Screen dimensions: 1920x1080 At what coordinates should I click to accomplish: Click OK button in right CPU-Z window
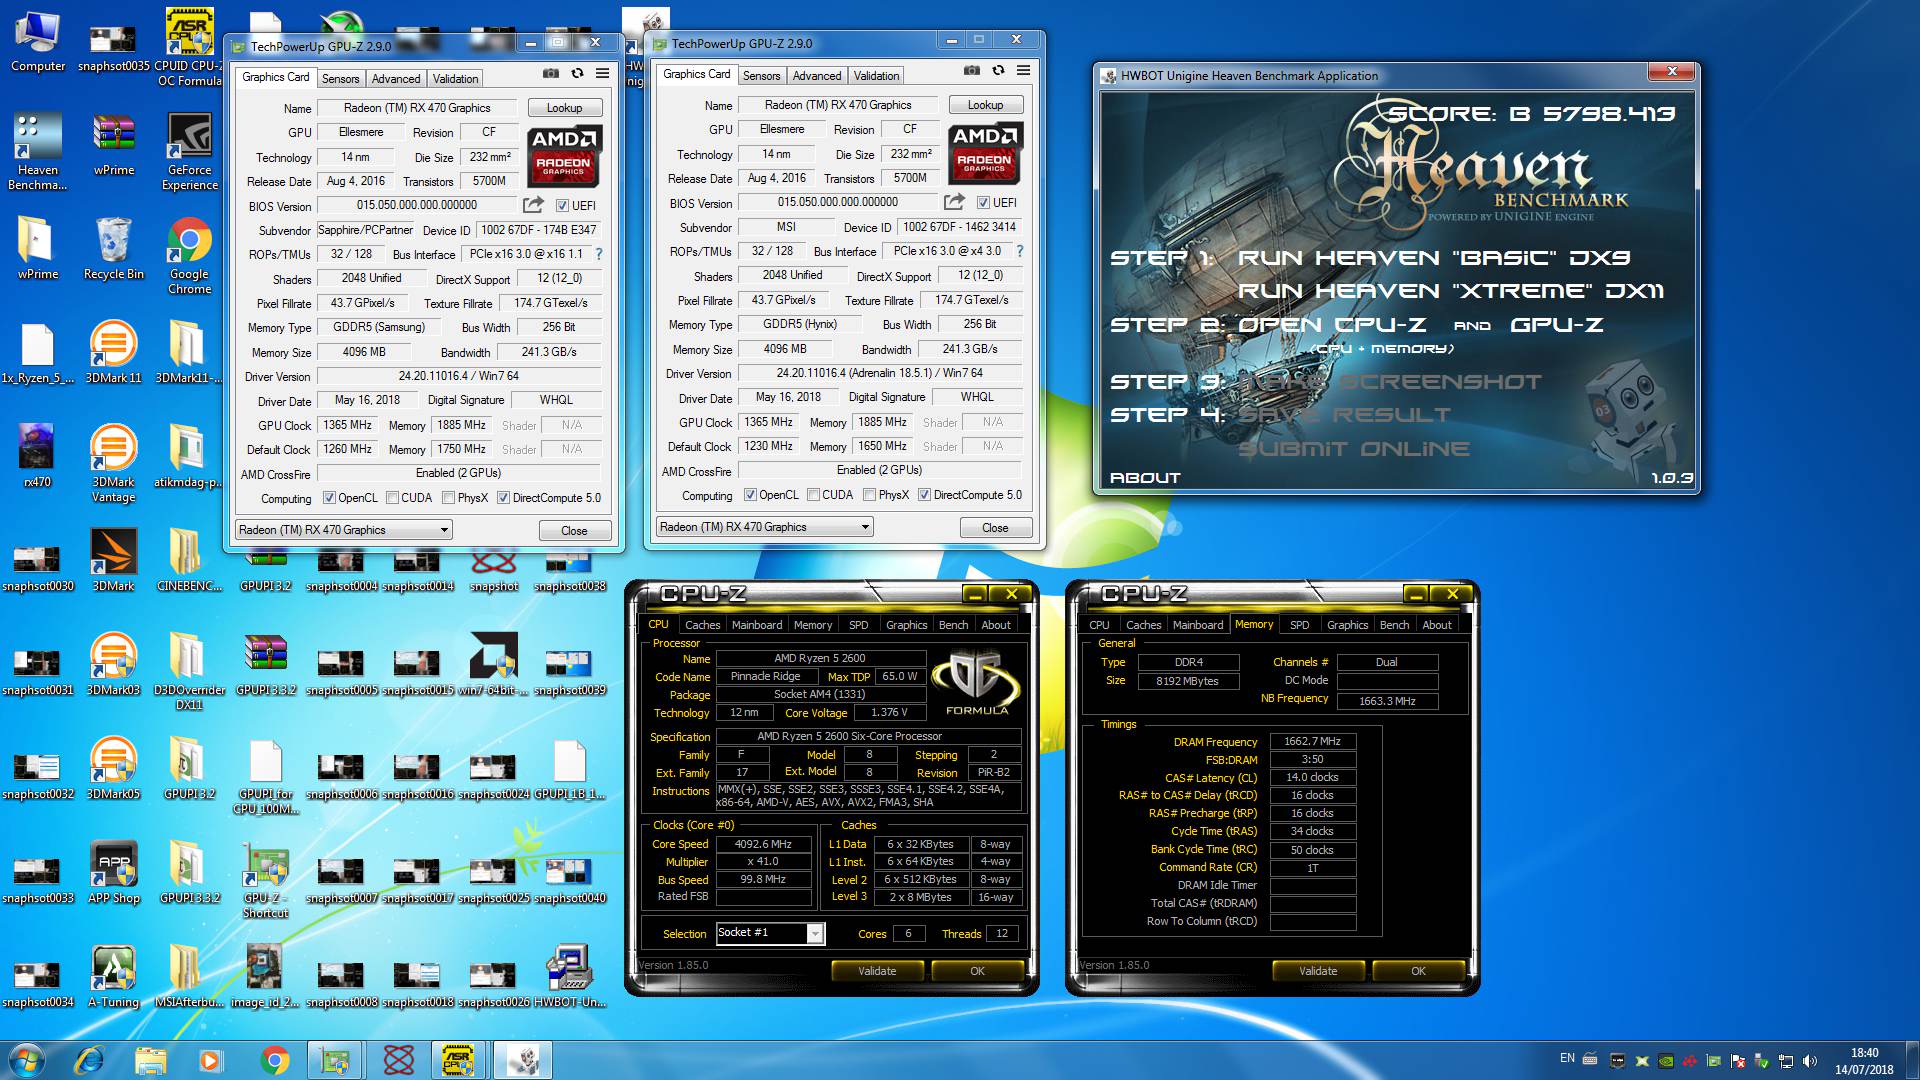pyautogui.click(x=1418, y=971)
